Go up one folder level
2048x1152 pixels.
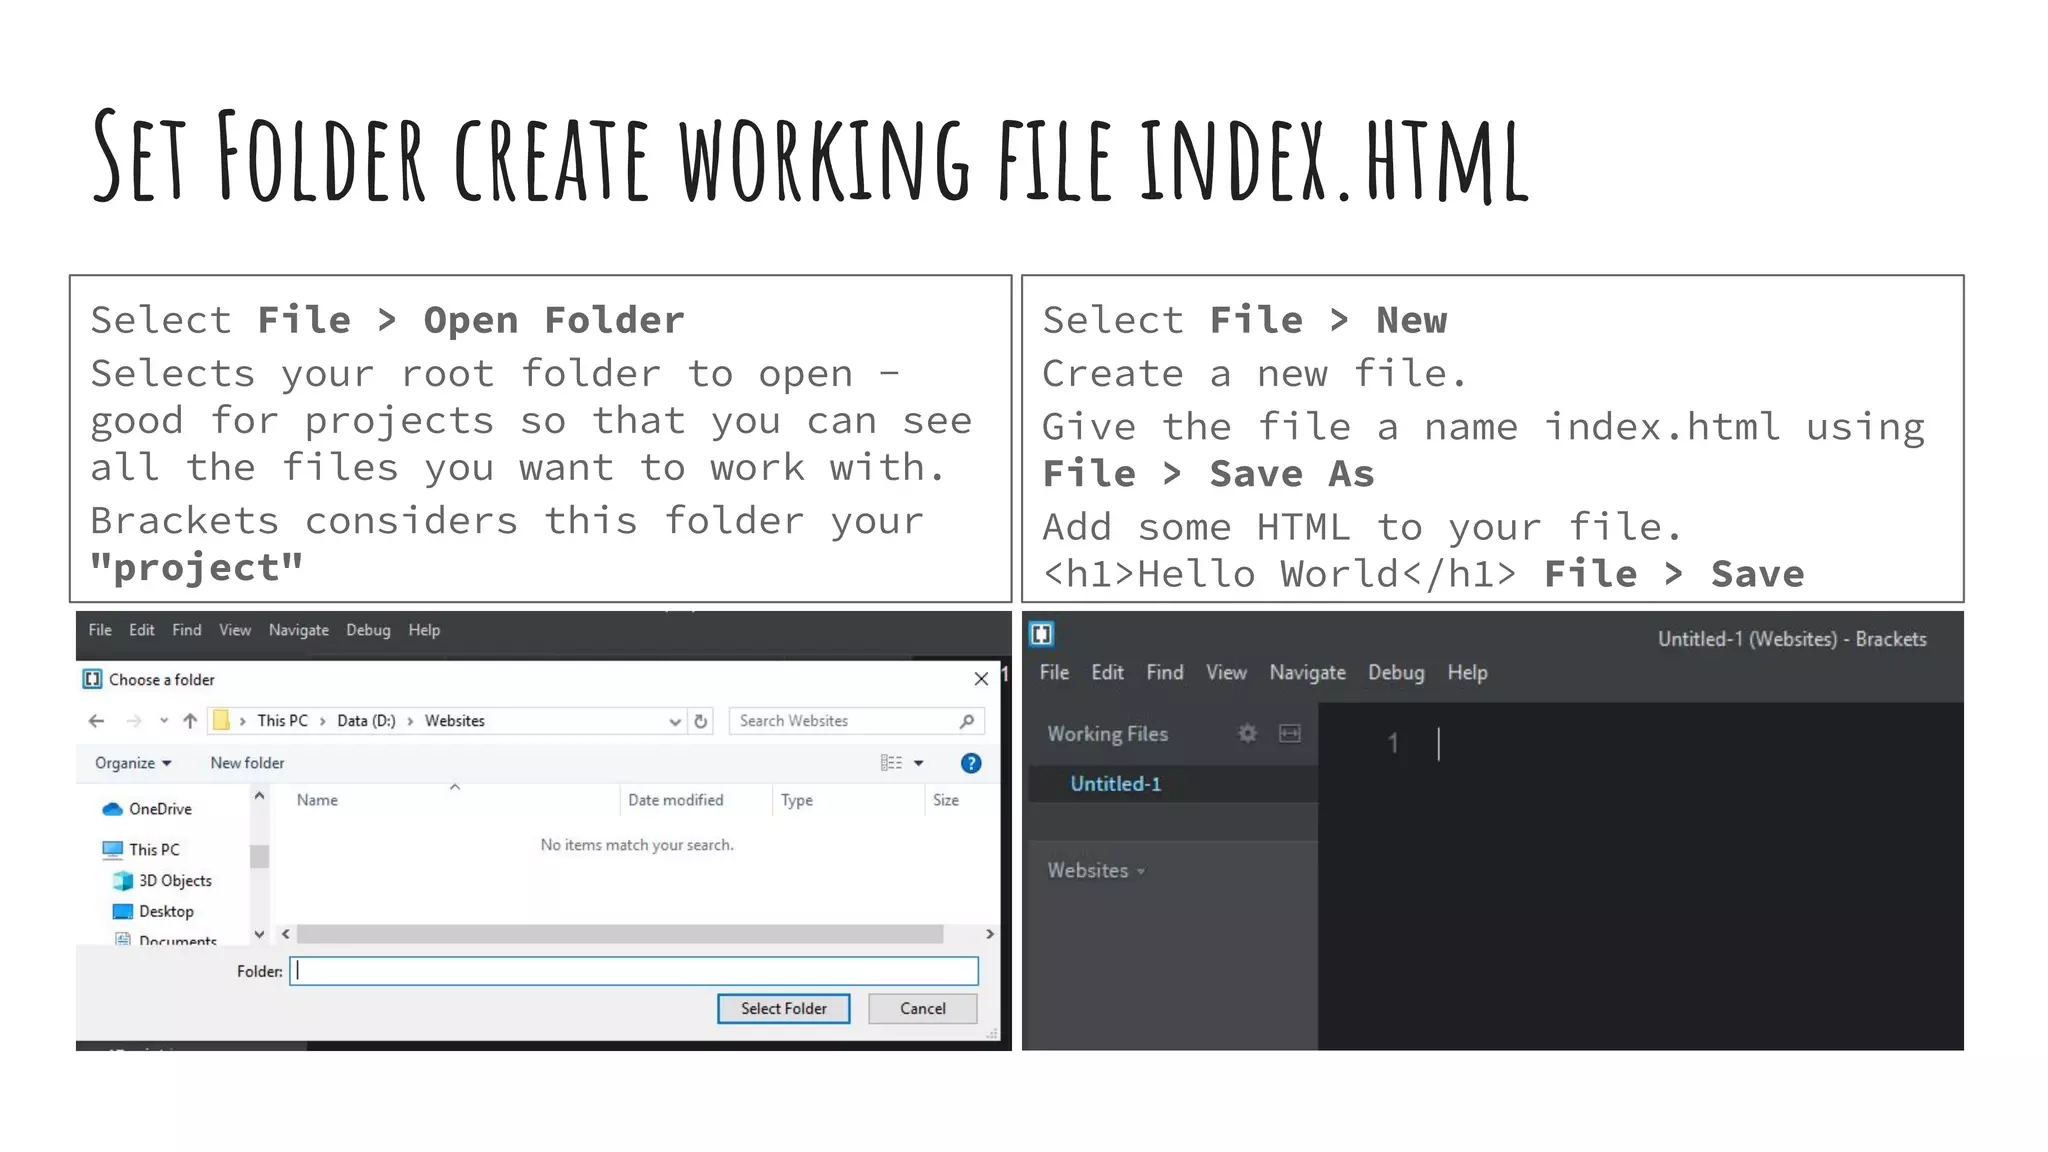(x=190, y=721)
